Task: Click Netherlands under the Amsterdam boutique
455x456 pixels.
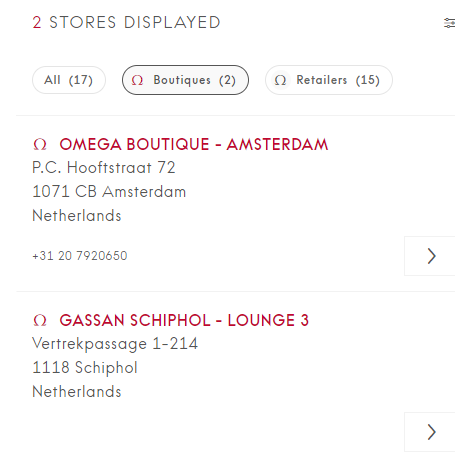Action: (x=77, y=215)
